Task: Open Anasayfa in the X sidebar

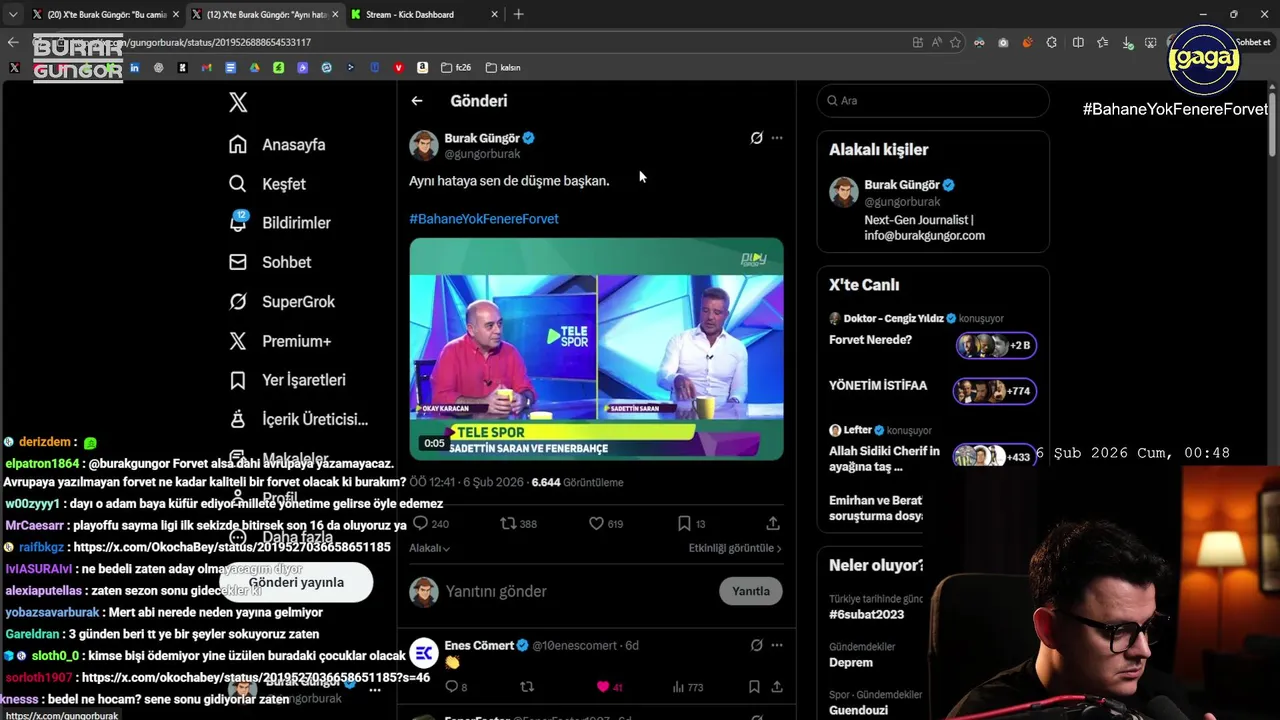Action: (x=277, y=144)
